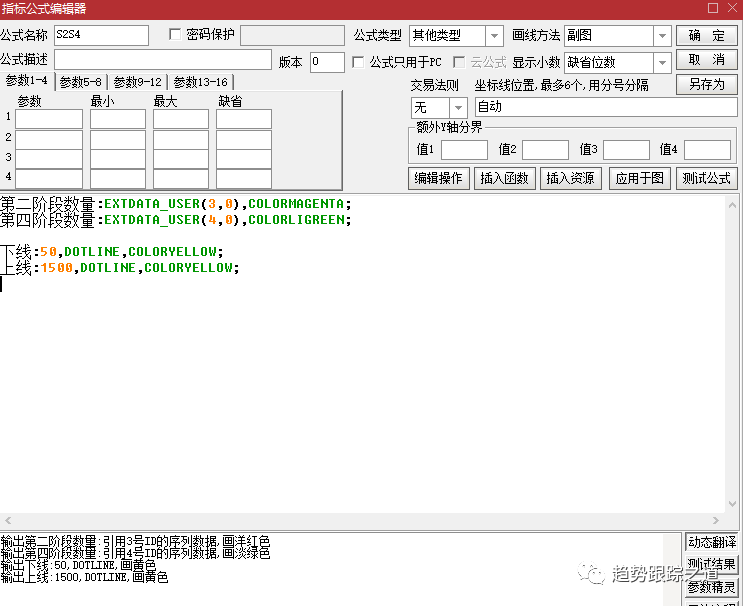Toggle 公式只用于PC checkbox
The height and width of the screenshot is (606, 743).
click(x=359, y=62)
